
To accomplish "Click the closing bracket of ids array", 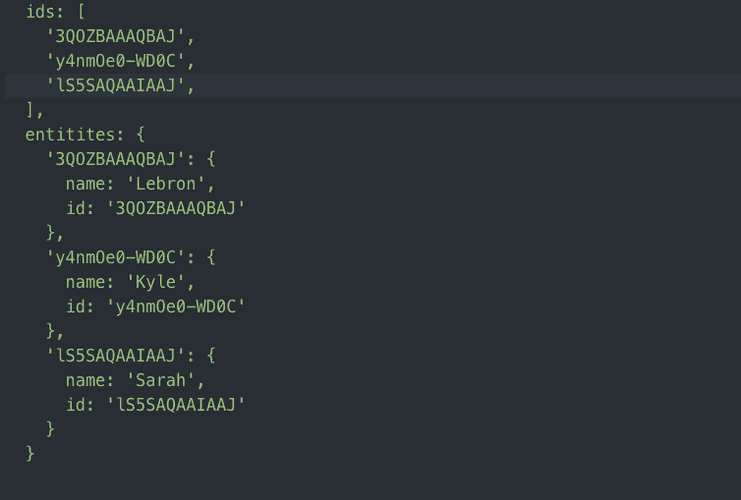I will [x=30, y=110].
